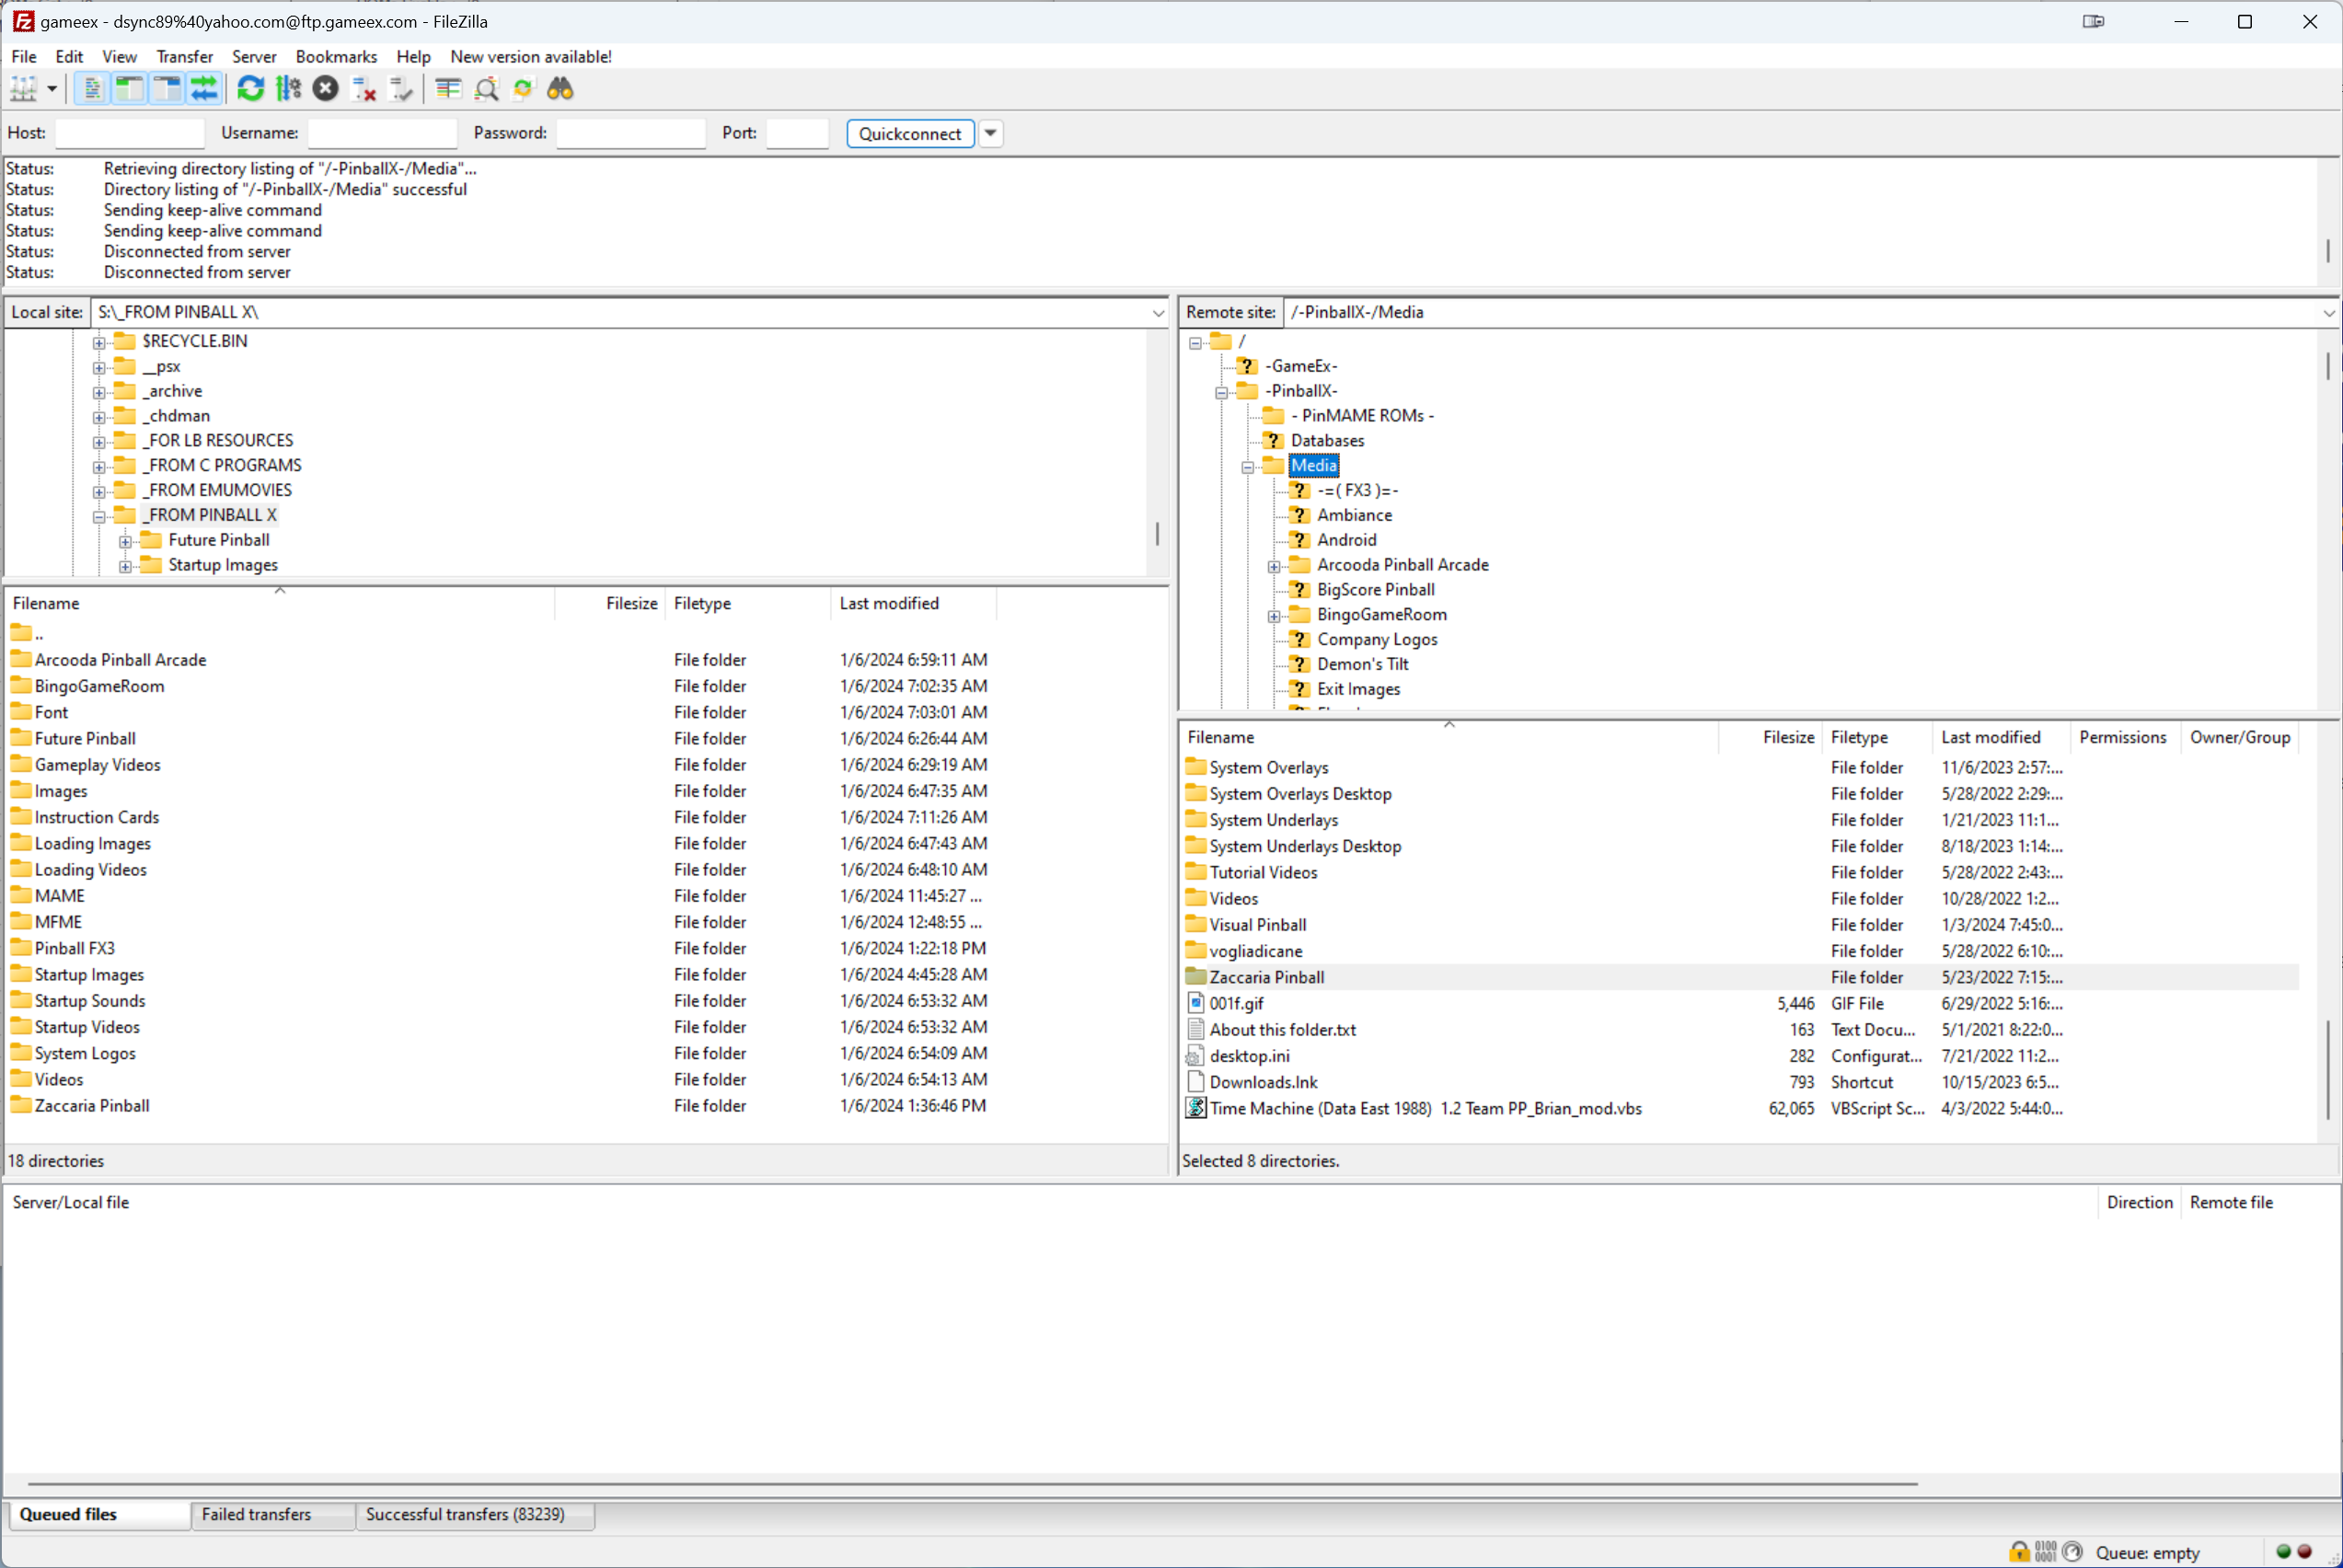
Task: Focus the Port input field
Action: click(x=798, y=133)
